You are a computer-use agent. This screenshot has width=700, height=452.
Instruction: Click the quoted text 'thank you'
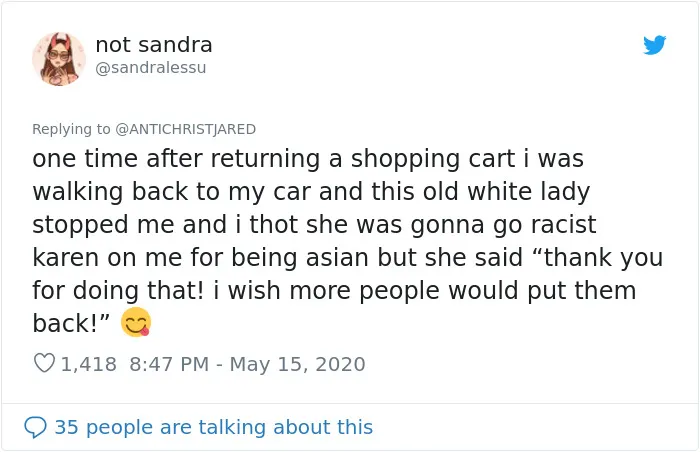tap(603, 258)
